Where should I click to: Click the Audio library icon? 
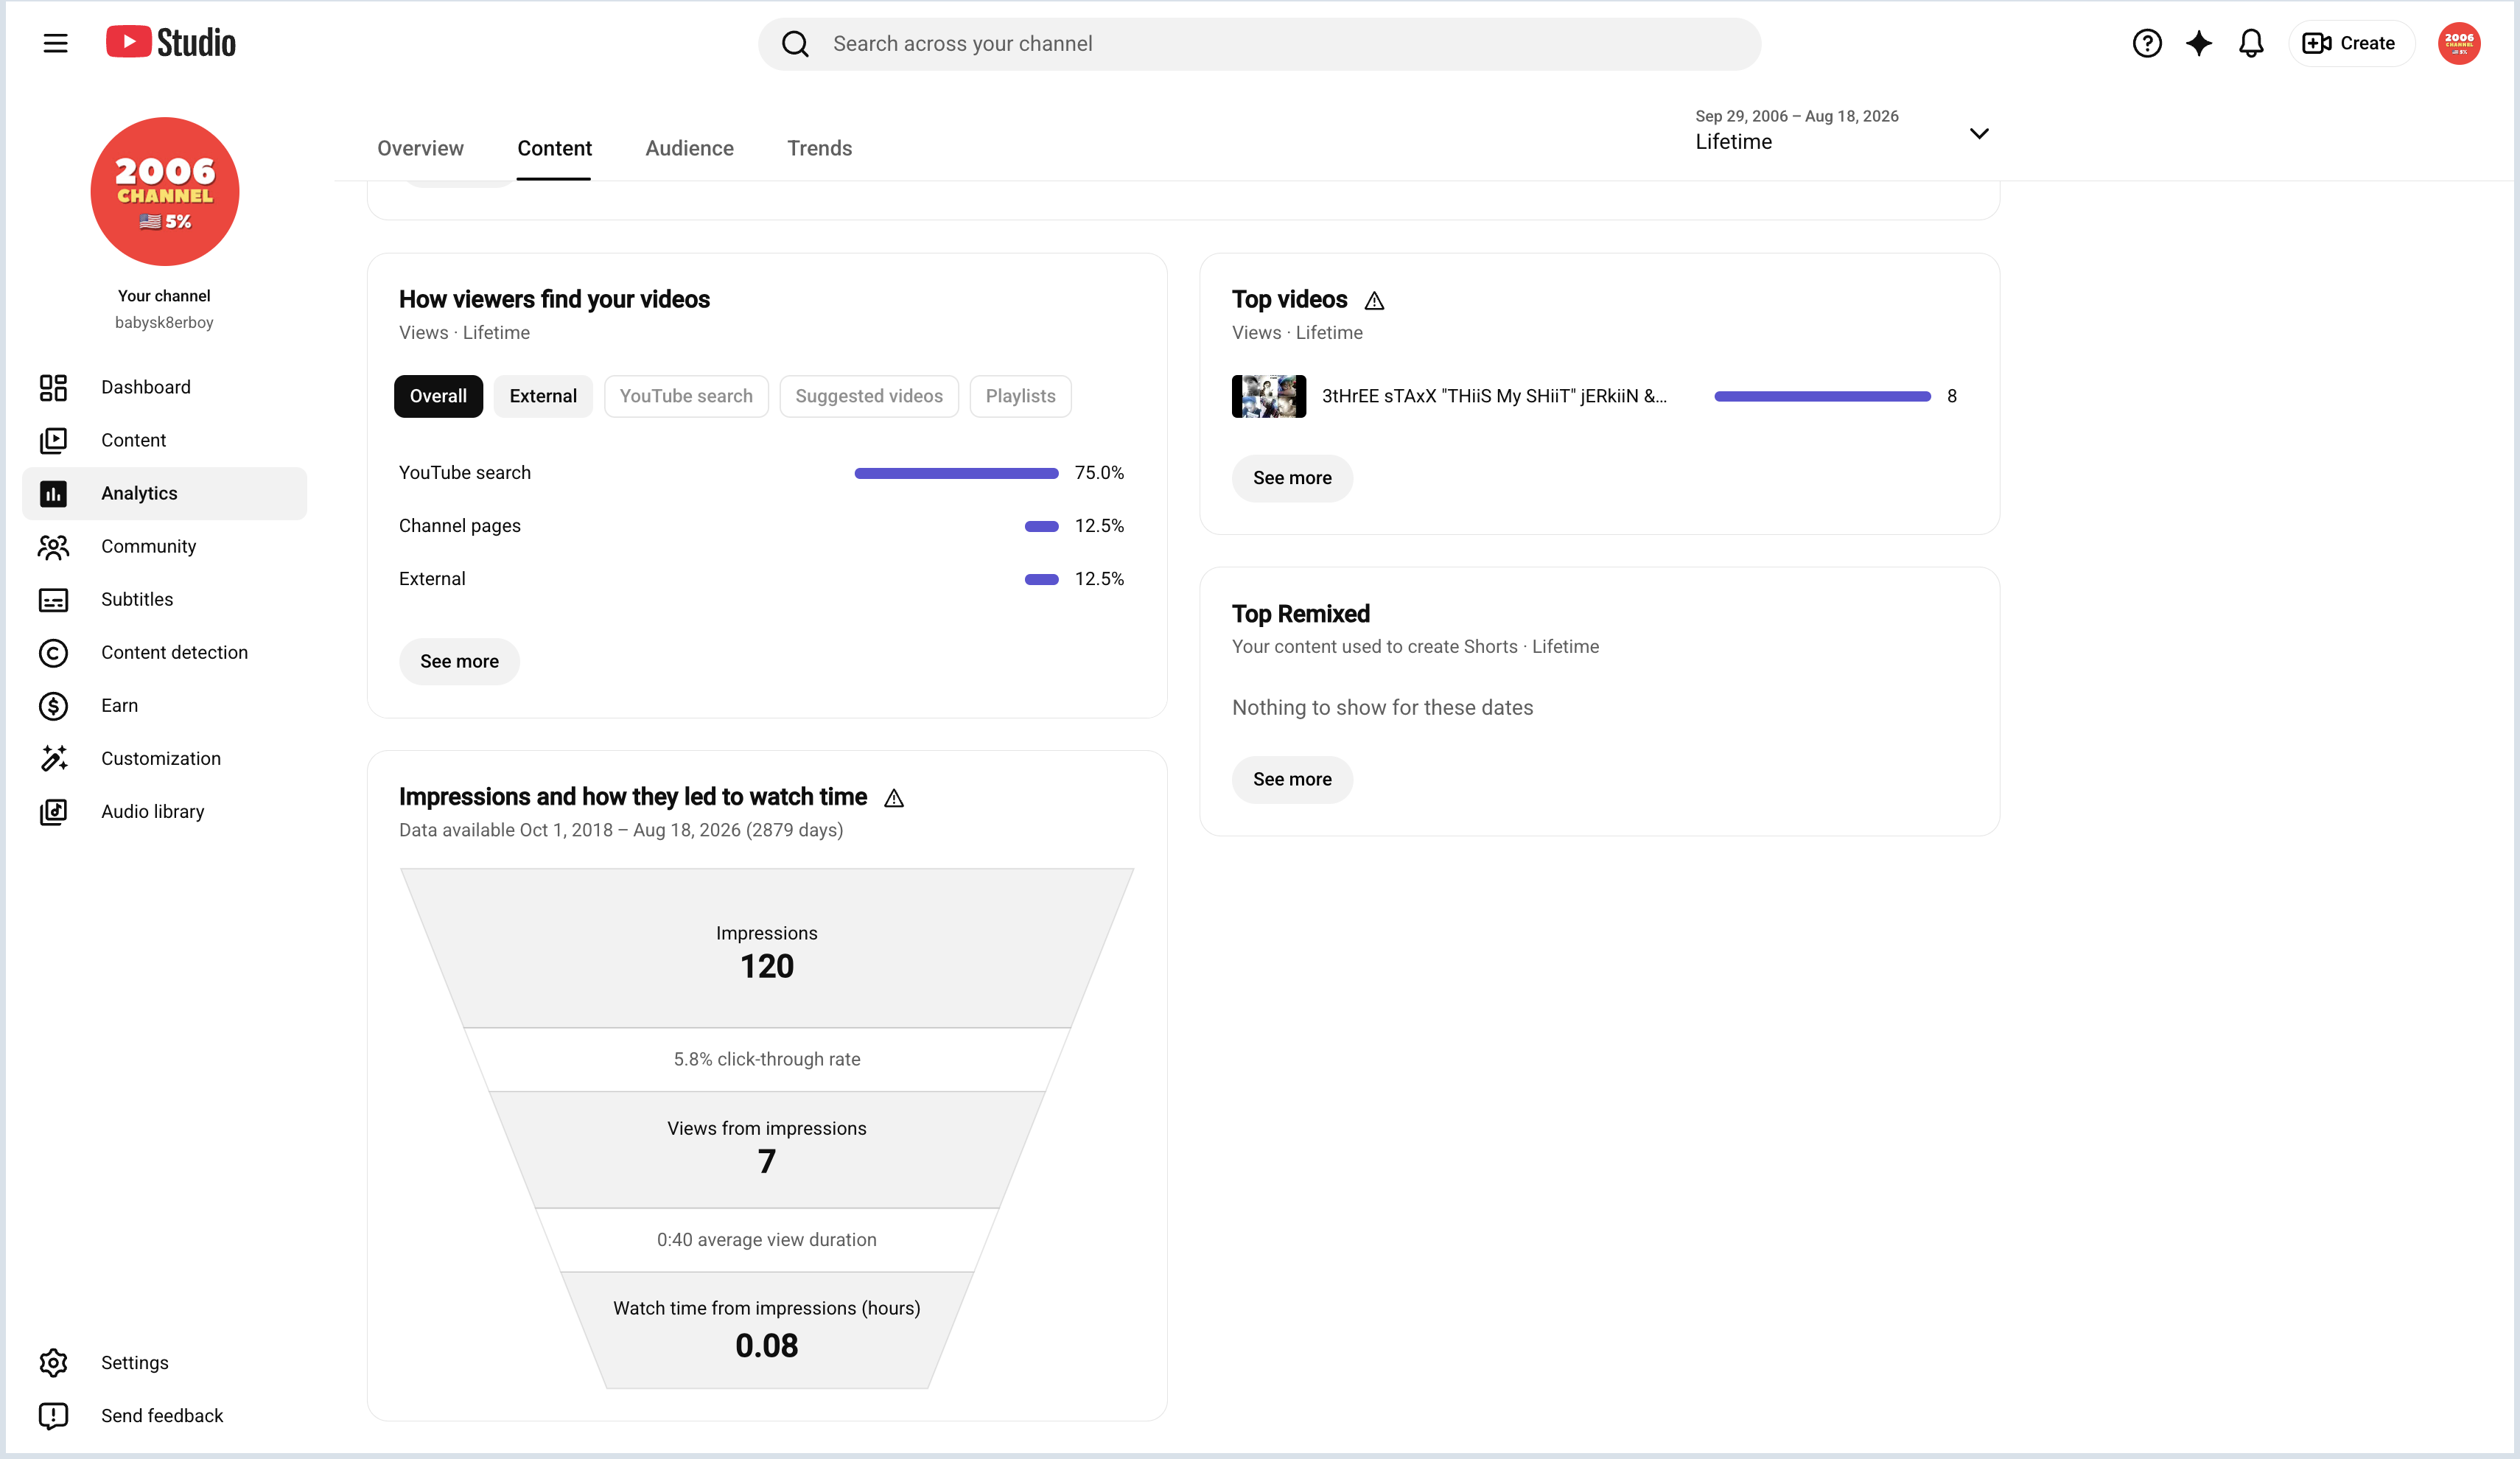(53, 811)
